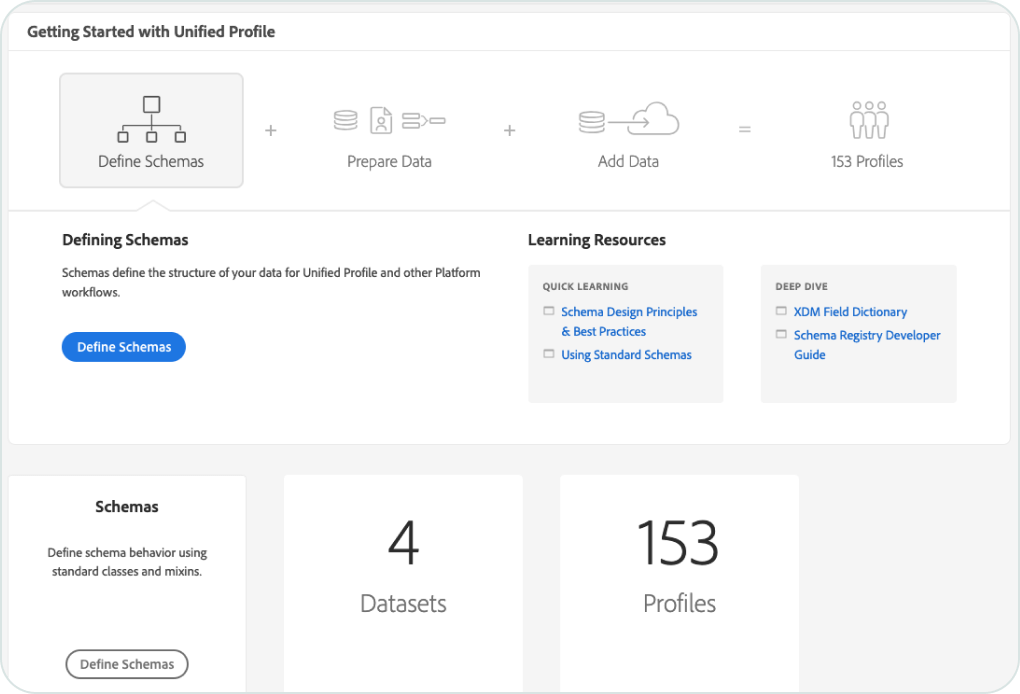
Task: Click the Prepare Data icons group
Action: [389, 121]
